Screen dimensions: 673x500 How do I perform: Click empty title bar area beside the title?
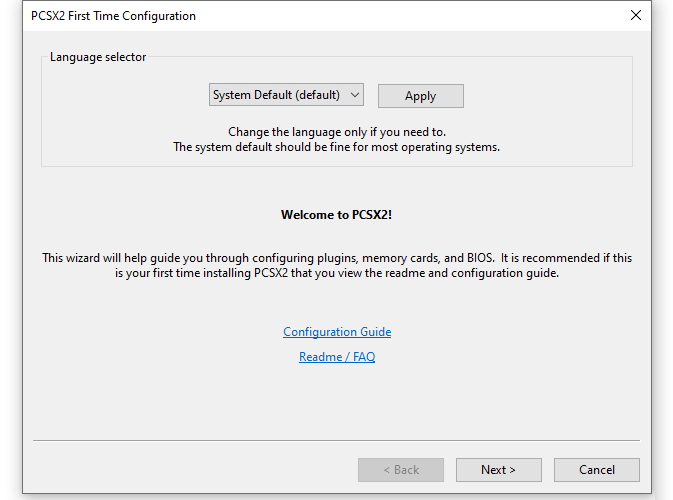[x=408, y=16]
